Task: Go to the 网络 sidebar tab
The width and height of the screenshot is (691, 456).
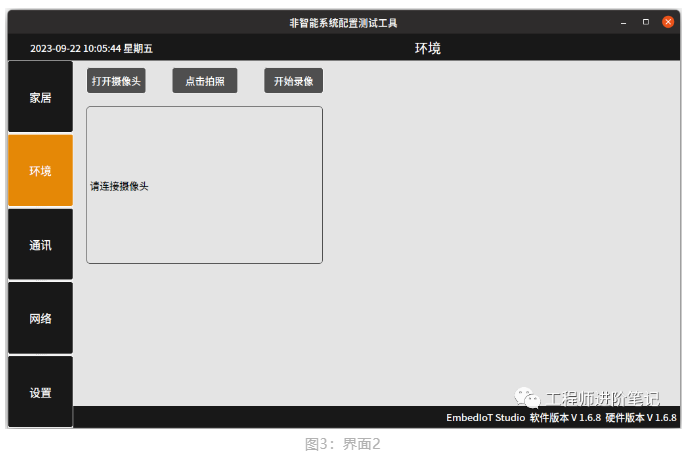Action: pyautogui.click(x=41, y=318)
